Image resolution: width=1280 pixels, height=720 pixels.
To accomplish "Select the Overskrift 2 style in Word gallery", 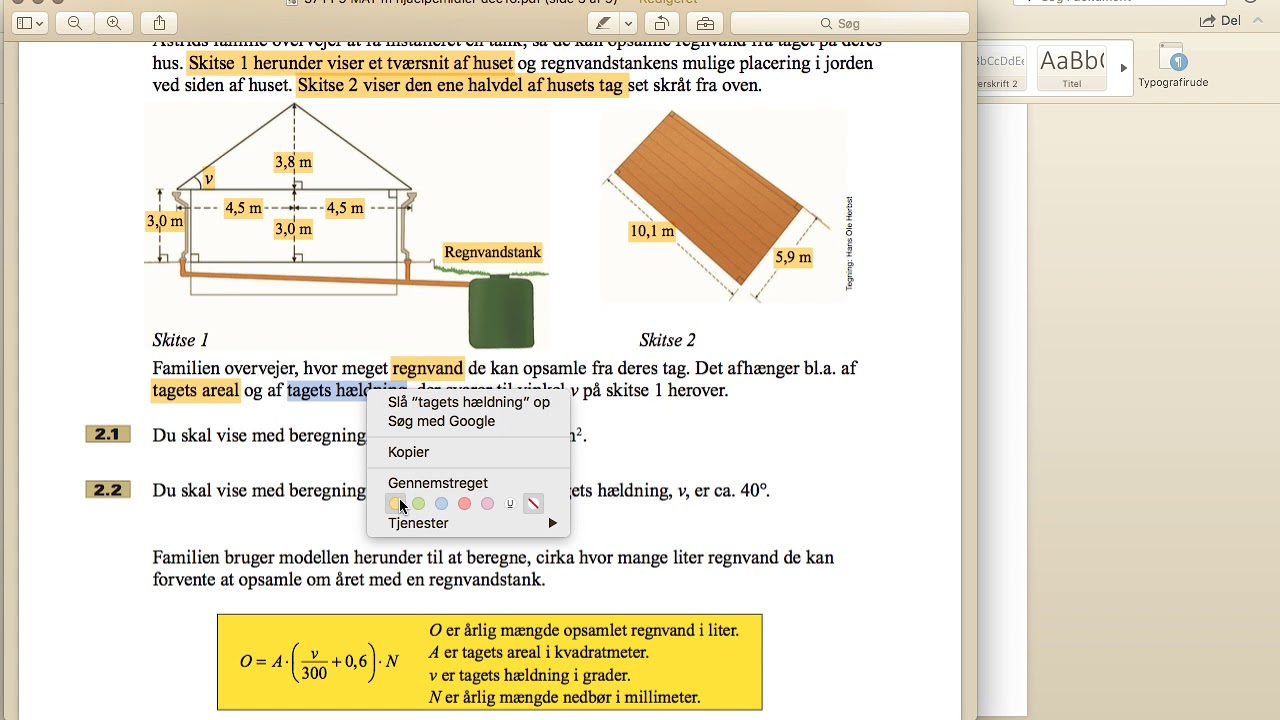I will point(1001,68).
